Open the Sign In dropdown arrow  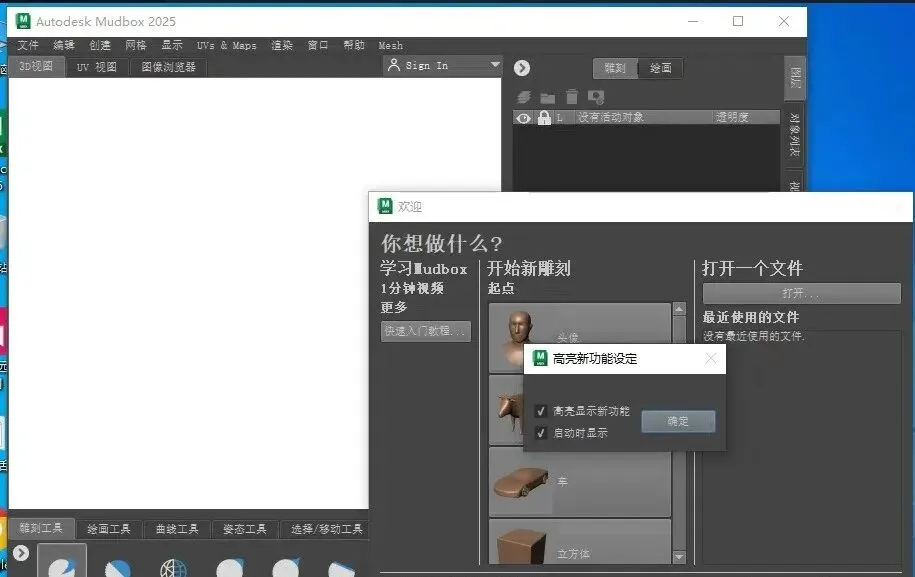coord(495,64)
